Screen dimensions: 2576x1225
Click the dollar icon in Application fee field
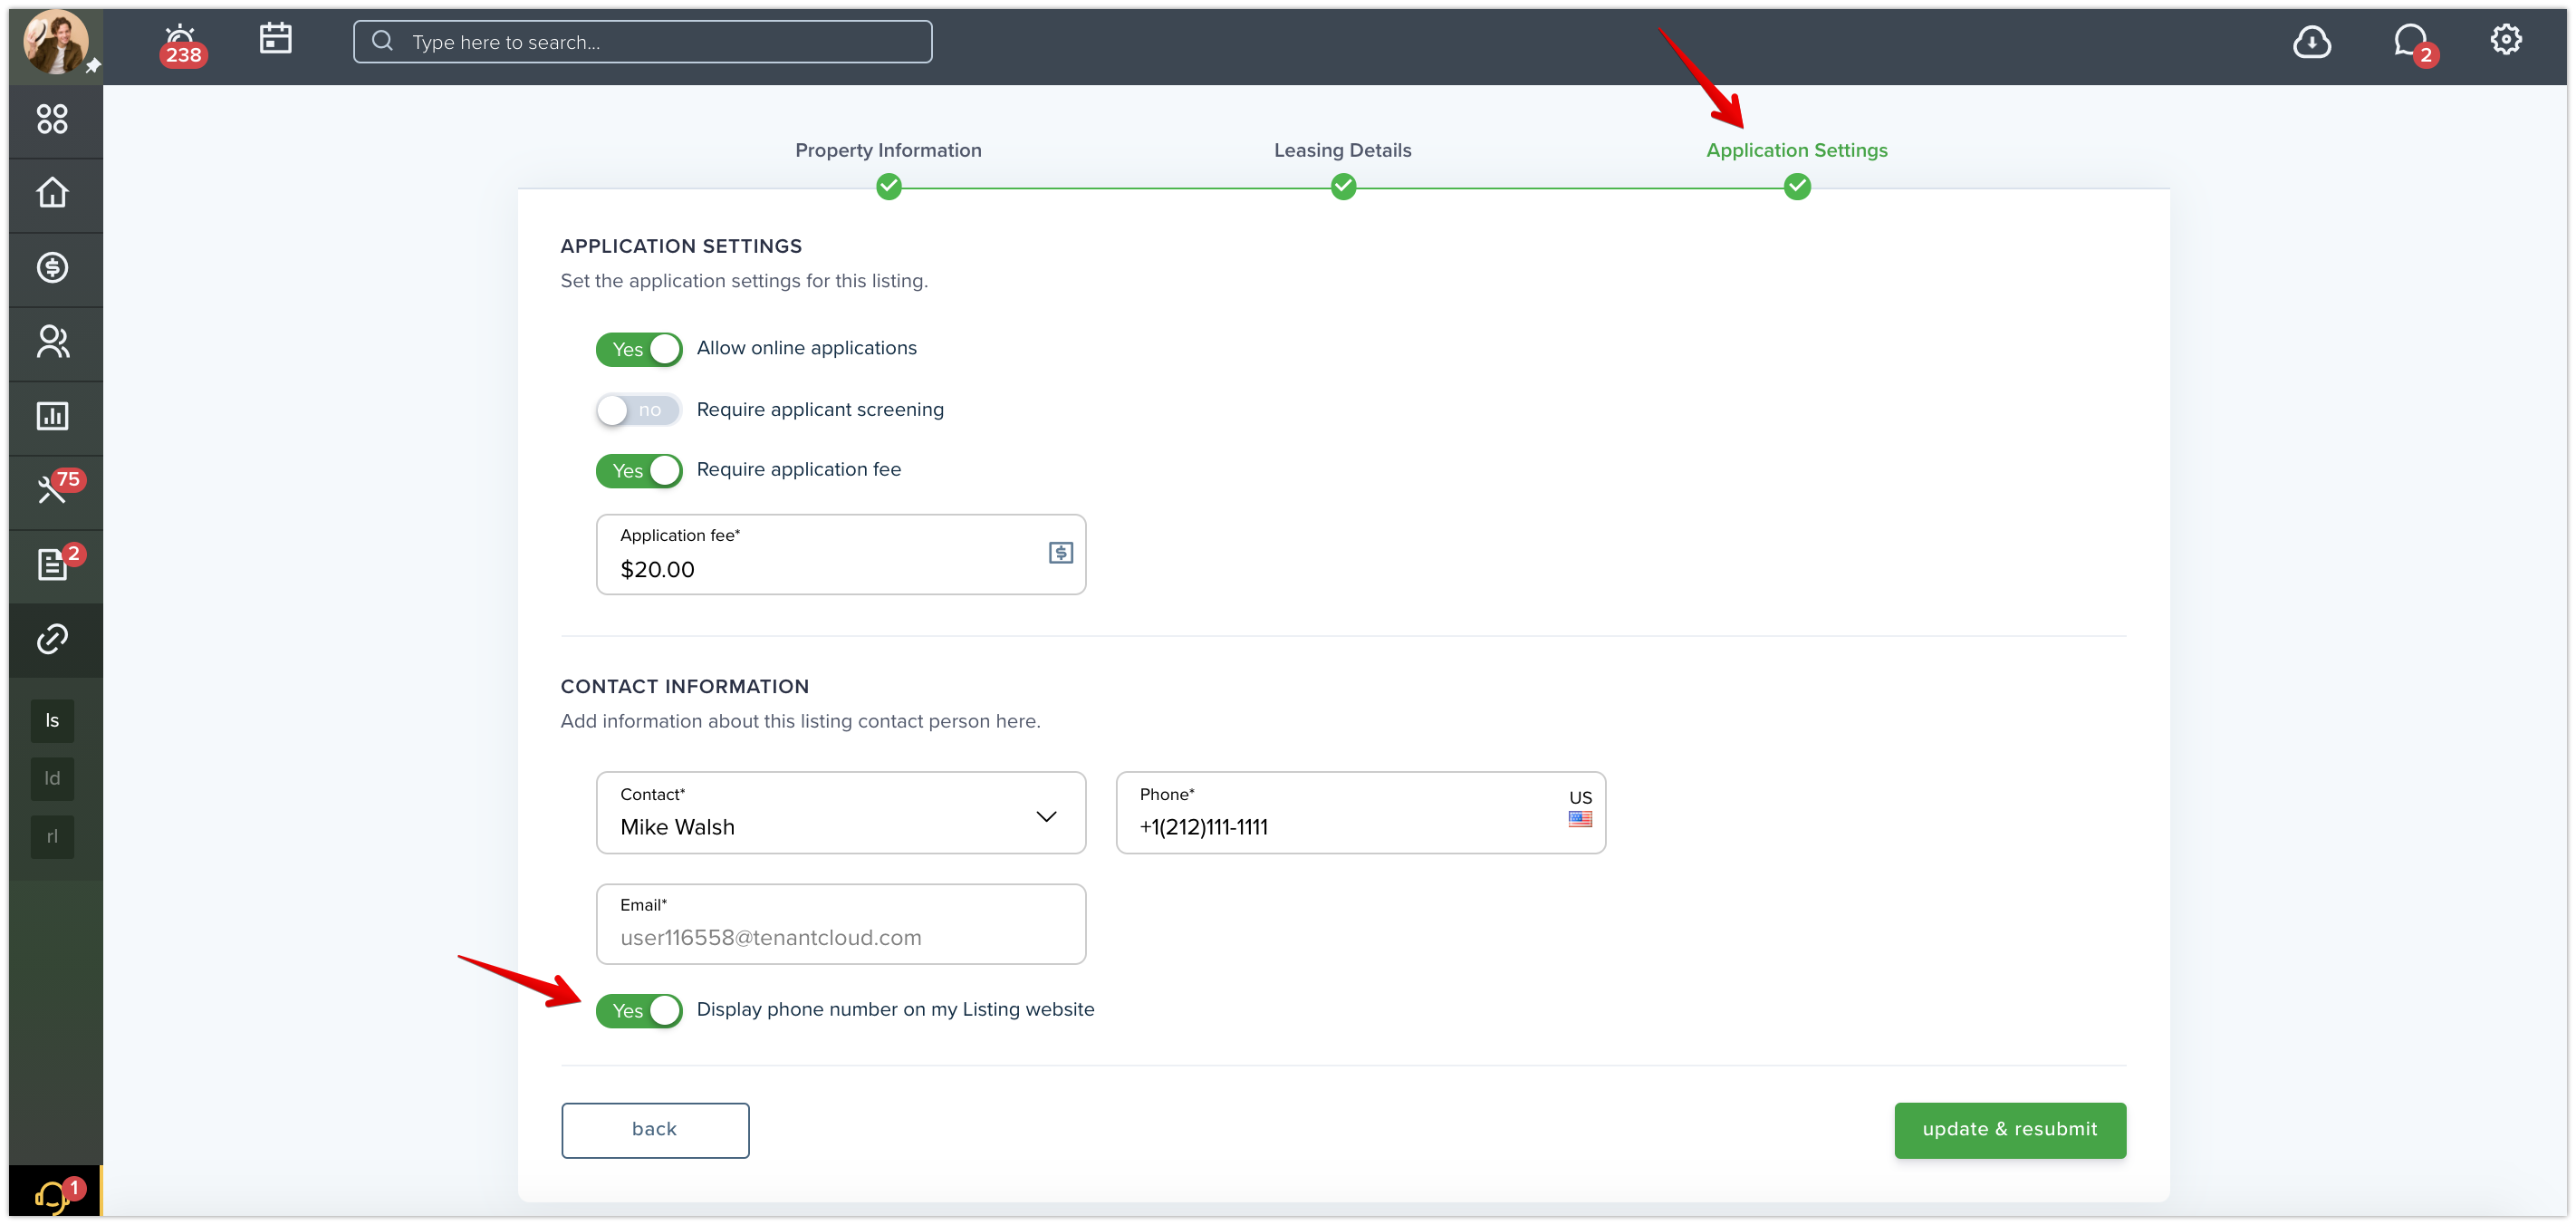(1060, 553)
